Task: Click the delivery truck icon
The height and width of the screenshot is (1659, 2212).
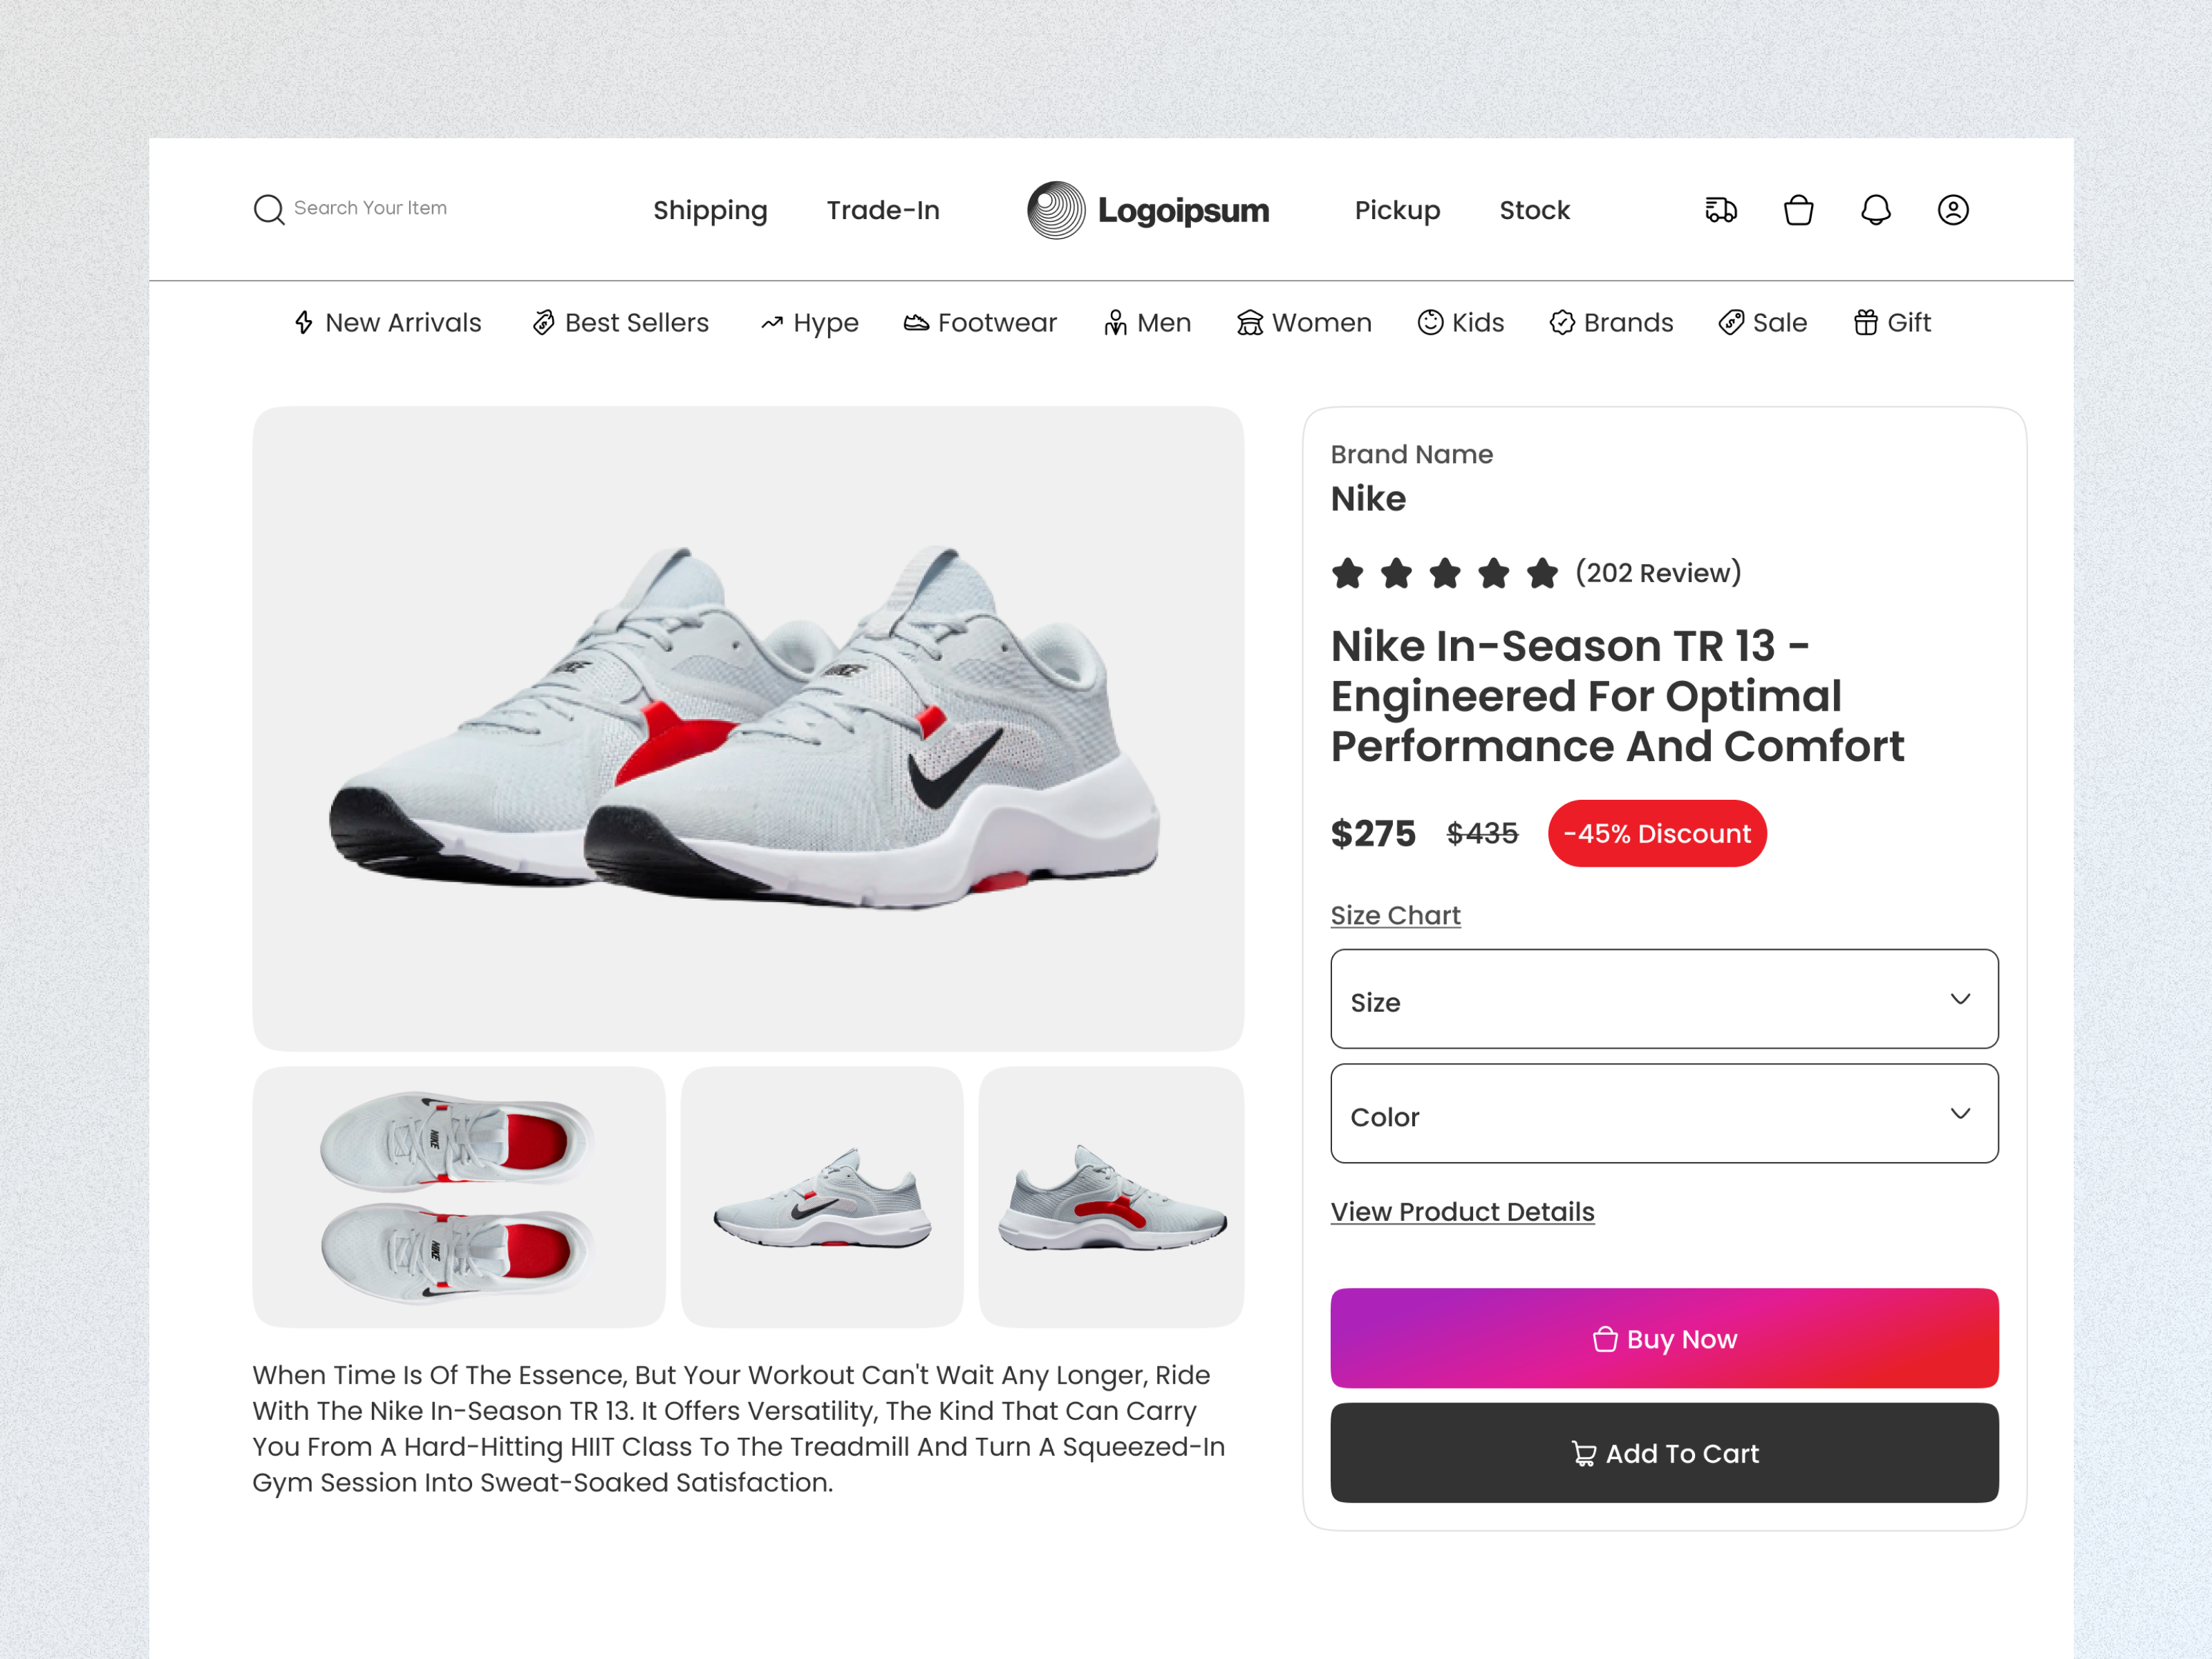Action: (x=1720, y=210)
